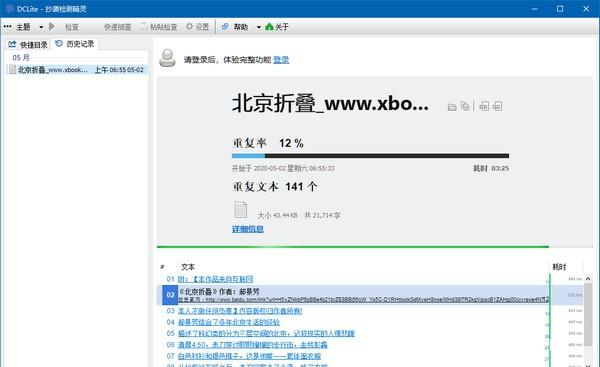
Task: Click the open-folder icon beside the title
Action: point(452,107)
